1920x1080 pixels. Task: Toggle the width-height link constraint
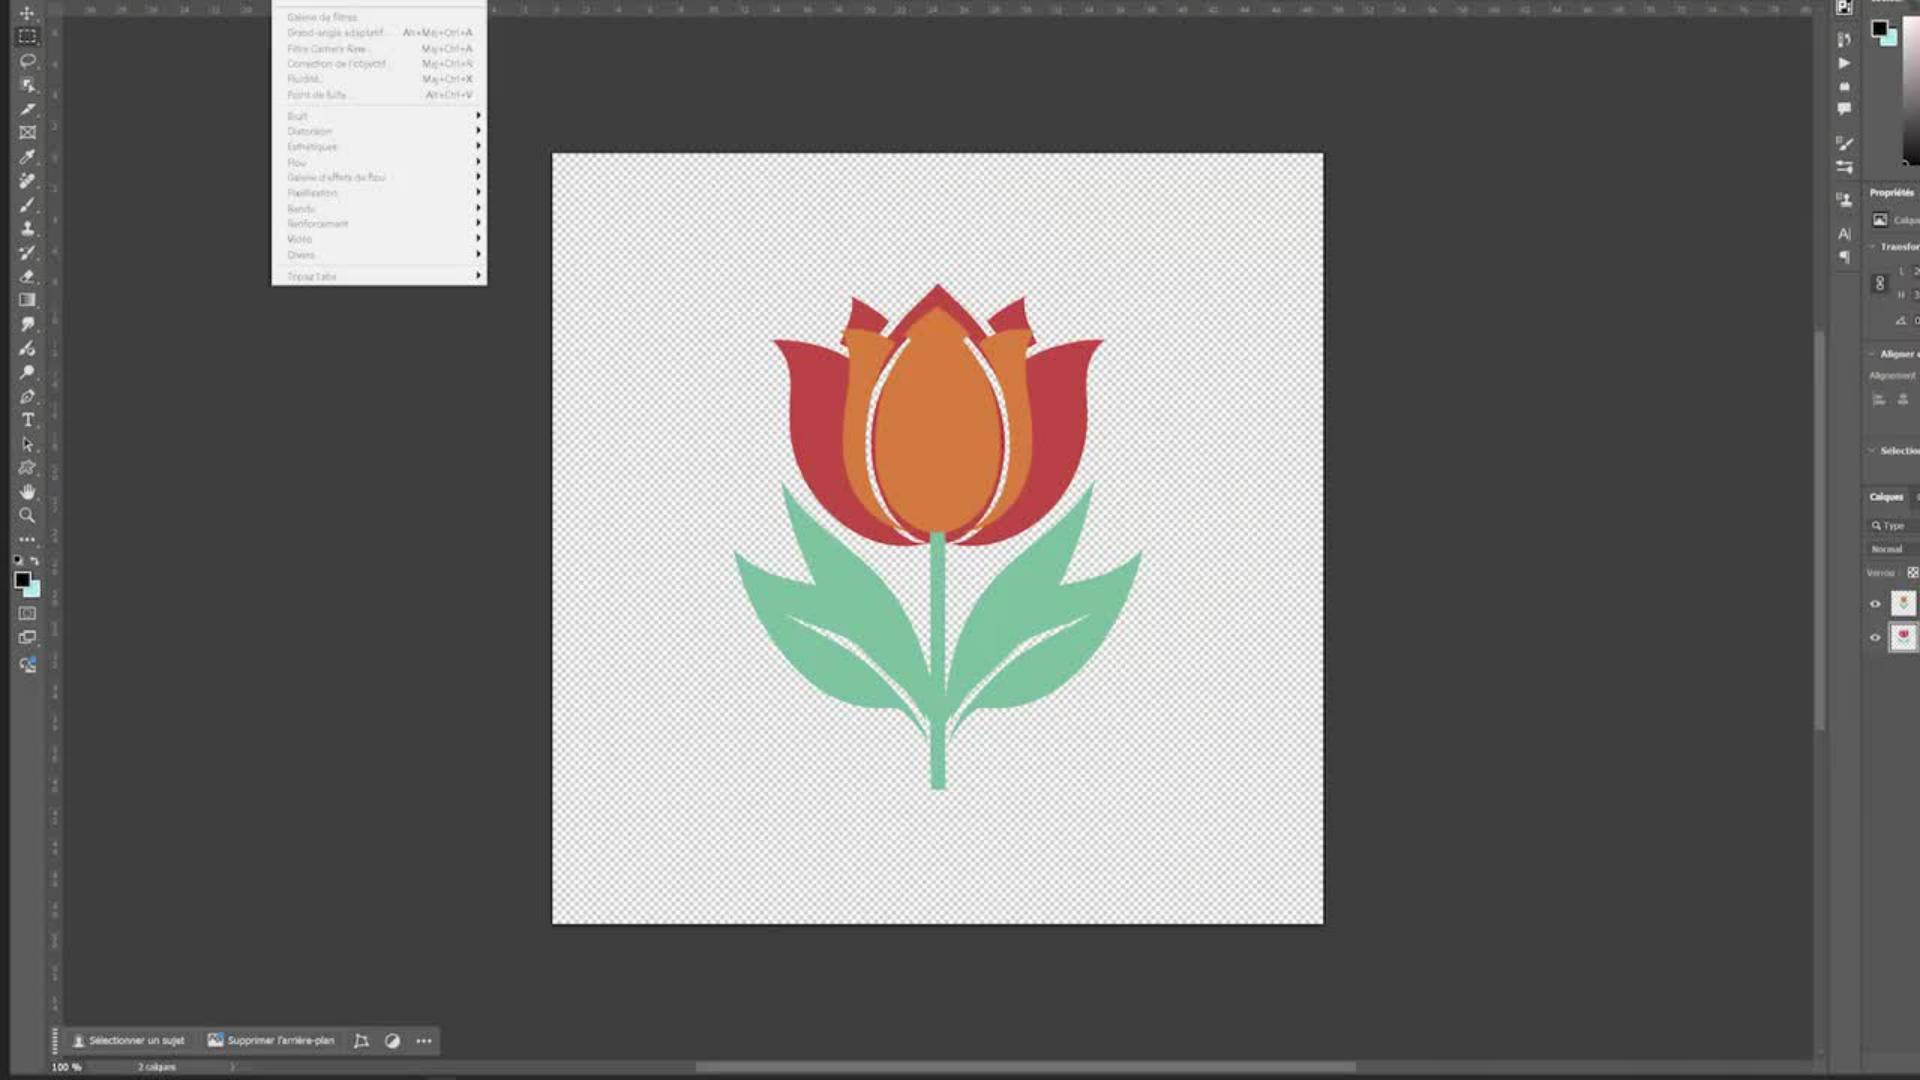pos(1879,284)
